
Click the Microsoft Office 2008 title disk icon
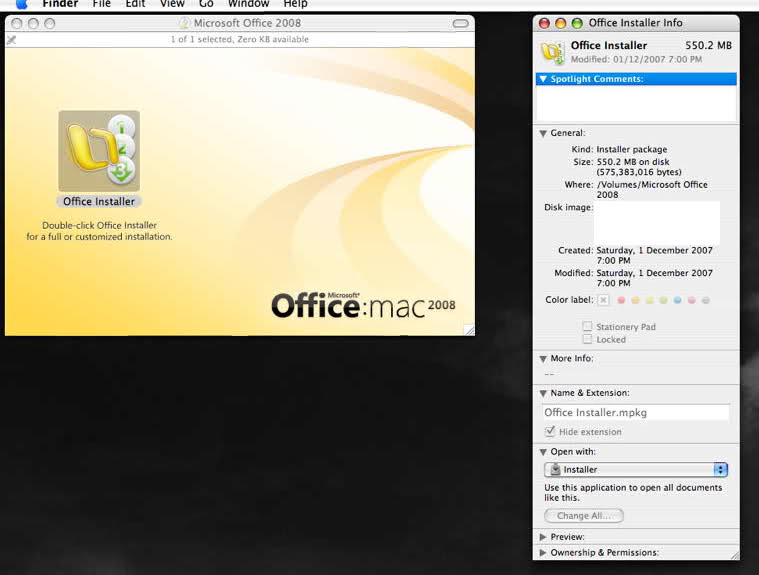point(184,23)
